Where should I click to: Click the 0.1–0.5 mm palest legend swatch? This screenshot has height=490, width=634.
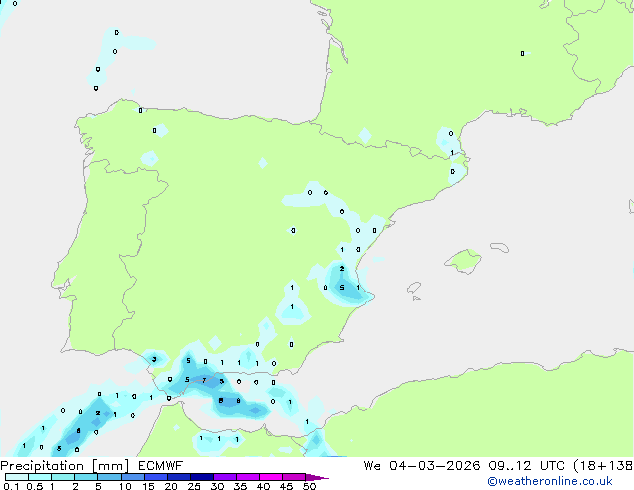[x=17, y=477]
